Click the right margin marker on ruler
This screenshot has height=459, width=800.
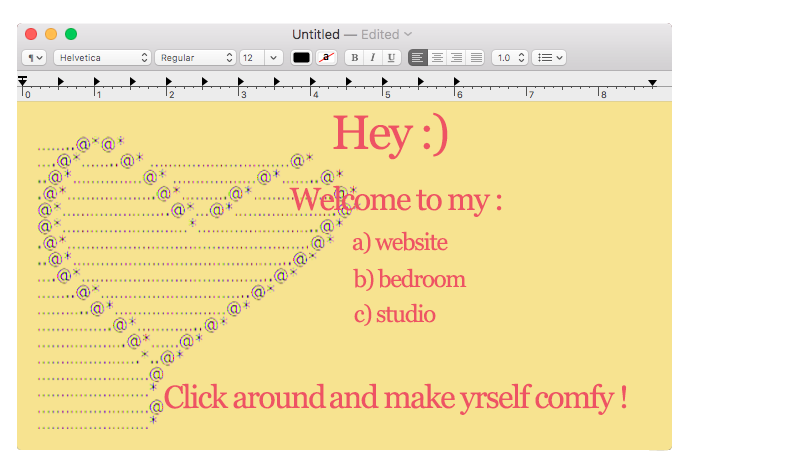click(x=652, y=83)
